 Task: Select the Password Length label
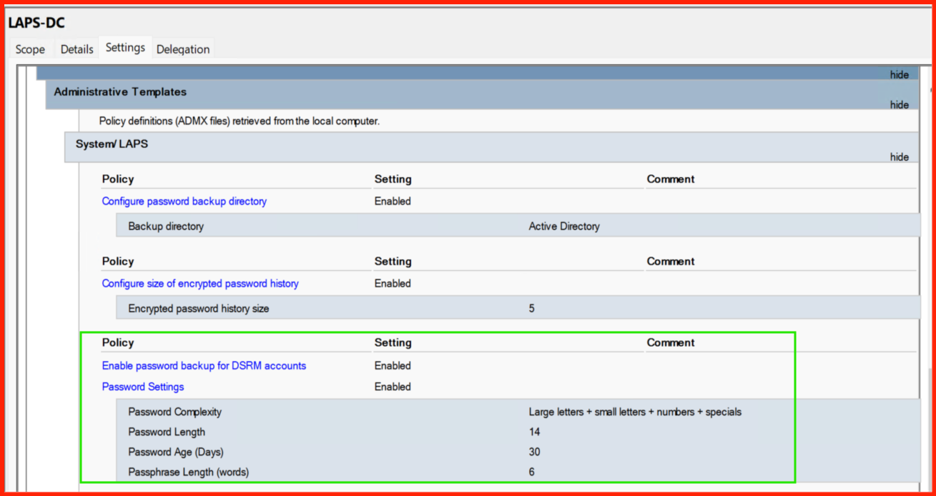pos(167,432)
